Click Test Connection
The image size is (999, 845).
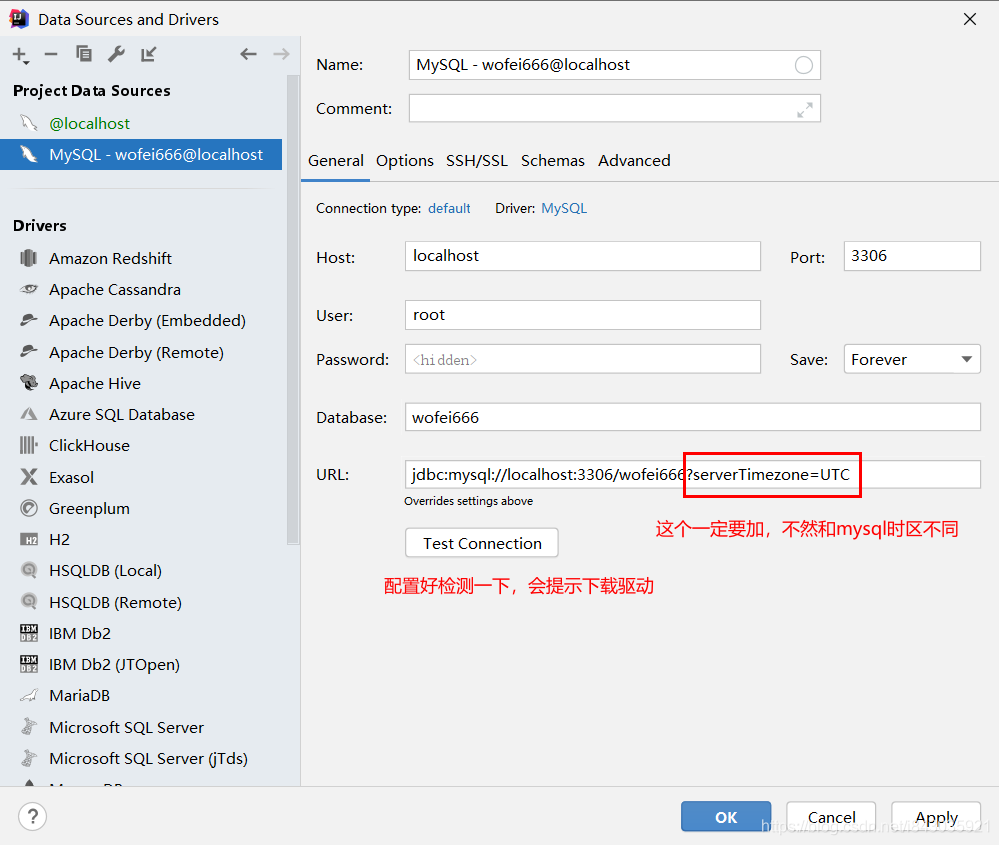tap(481, 542)
